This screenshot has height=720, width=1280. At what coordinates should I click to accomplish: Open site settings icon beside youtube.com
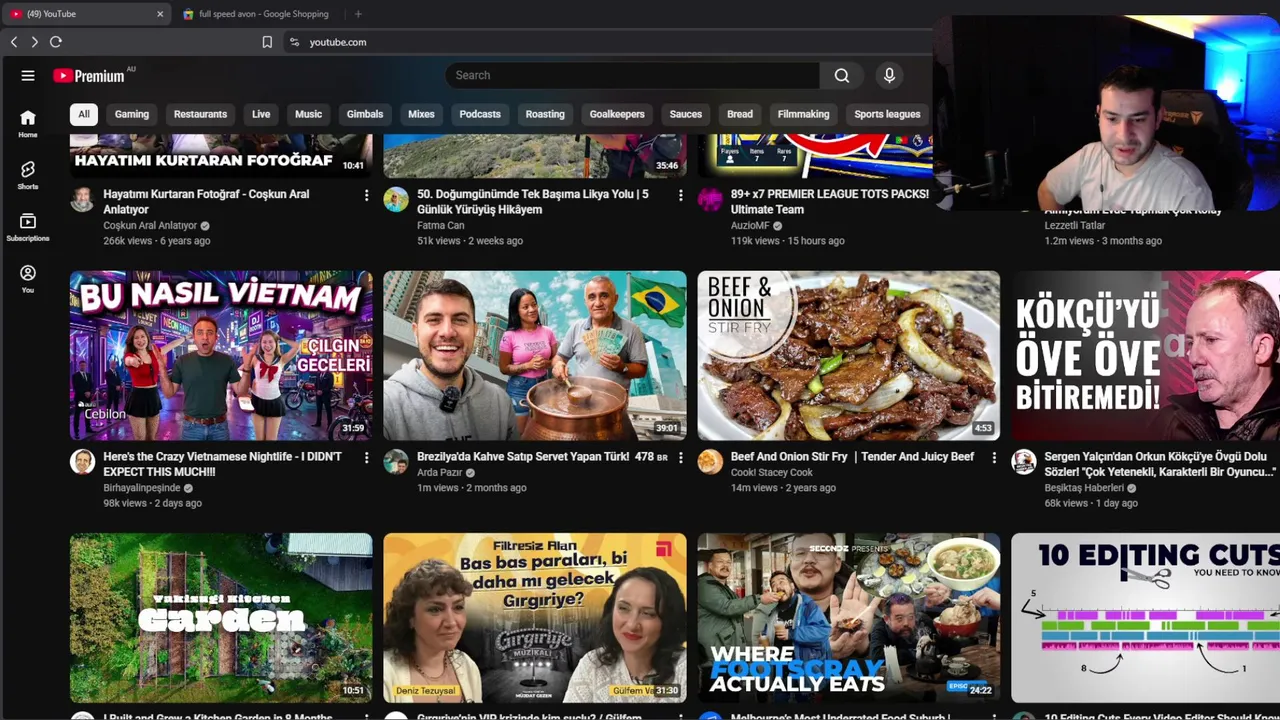tap(294, 42)
